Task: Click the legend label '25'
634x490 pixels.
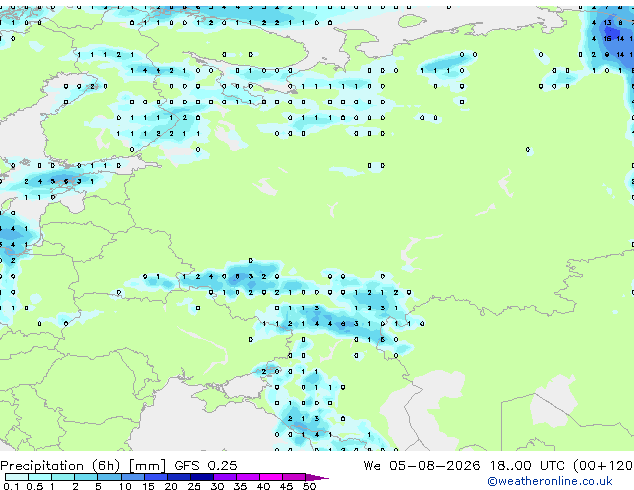Action: (194, 486)
